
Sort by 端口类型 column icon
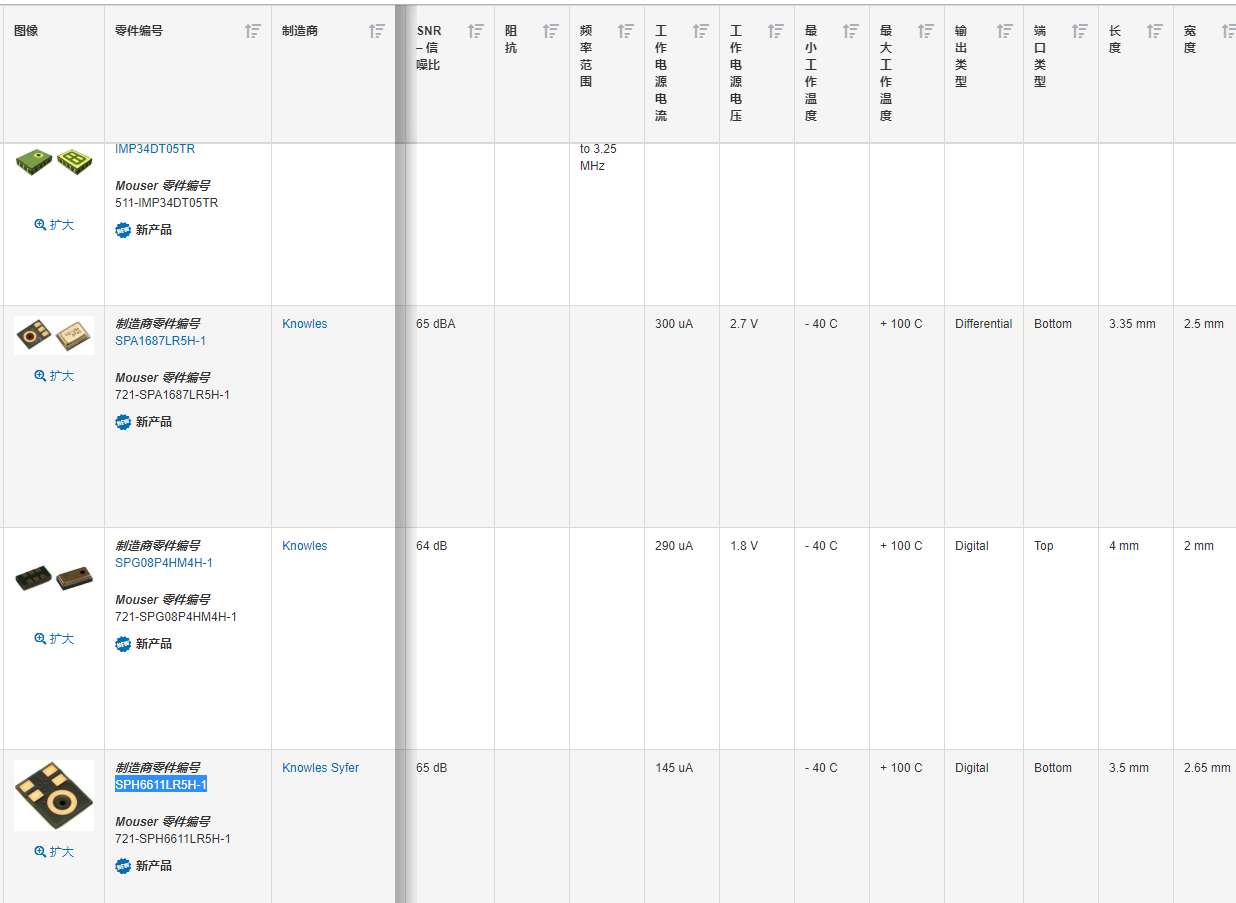(x=1080, y=31)
